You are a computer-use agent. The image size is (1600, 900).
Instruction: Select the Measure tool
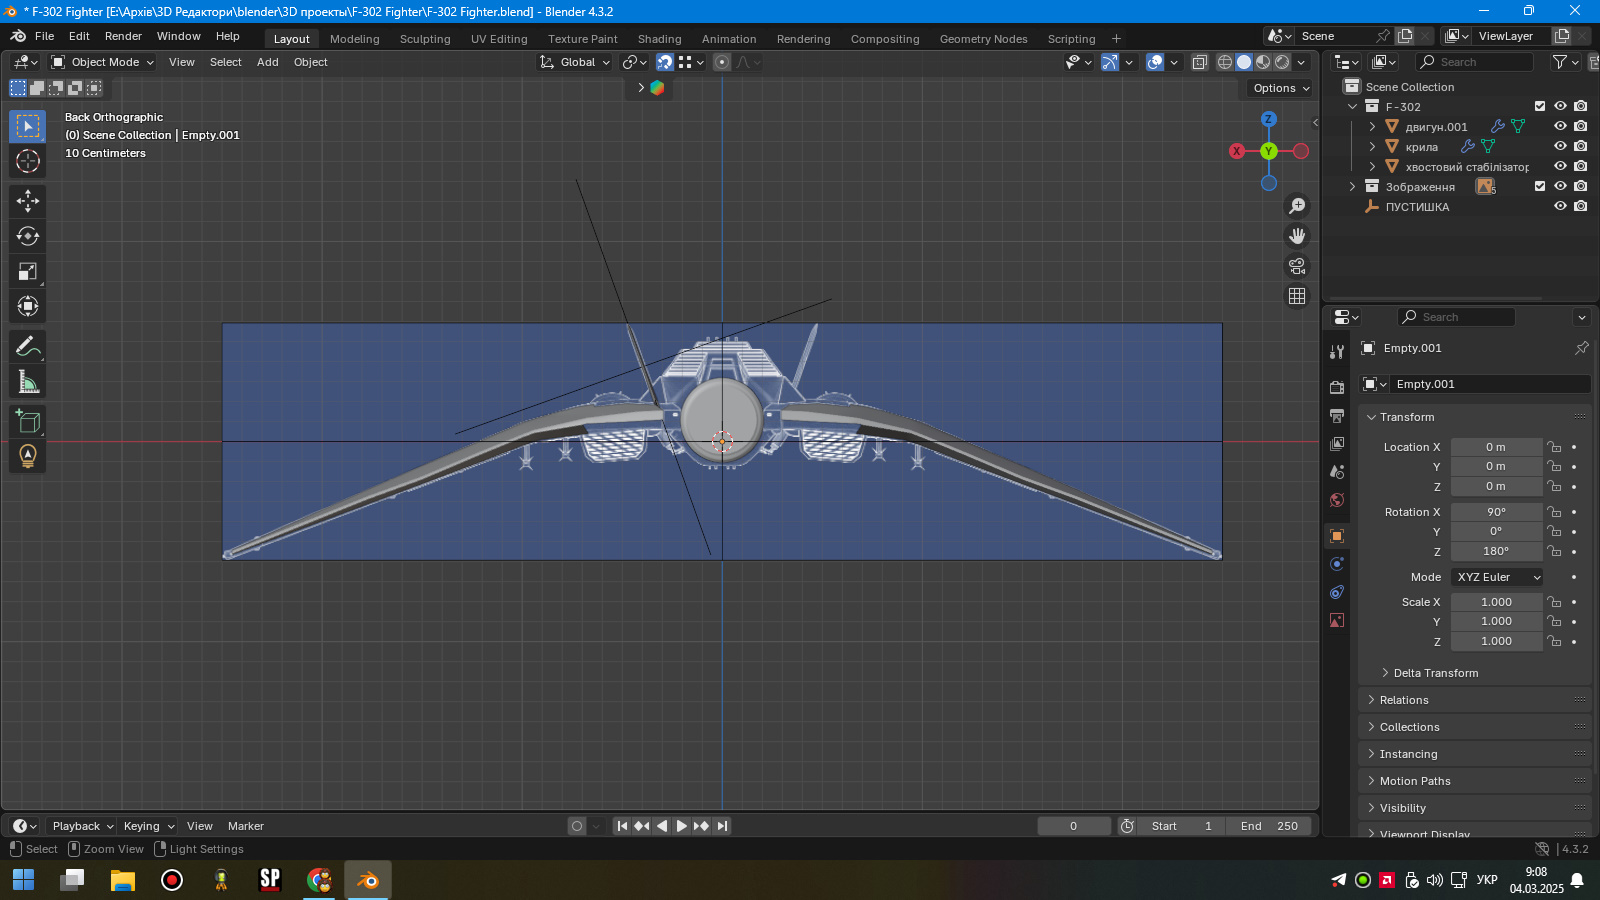[28, 382]
